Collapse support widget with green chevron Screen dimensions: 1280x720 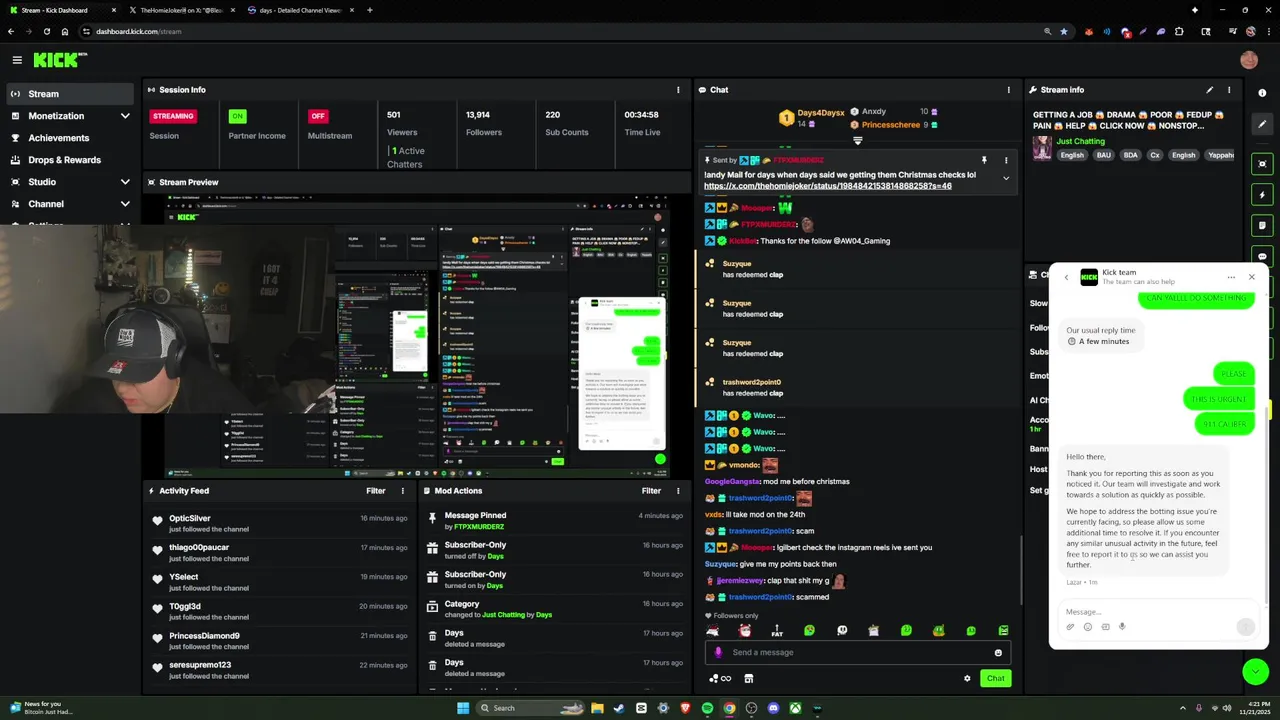[1255, 672]
